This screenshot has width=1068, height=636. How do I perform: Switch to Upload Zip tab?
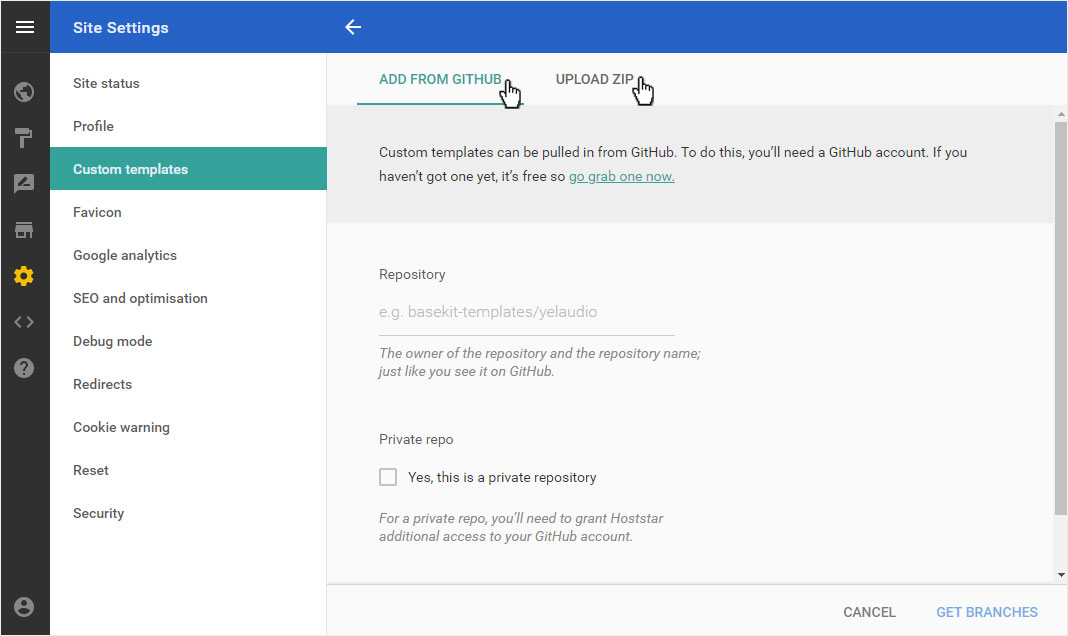[594, 80]
